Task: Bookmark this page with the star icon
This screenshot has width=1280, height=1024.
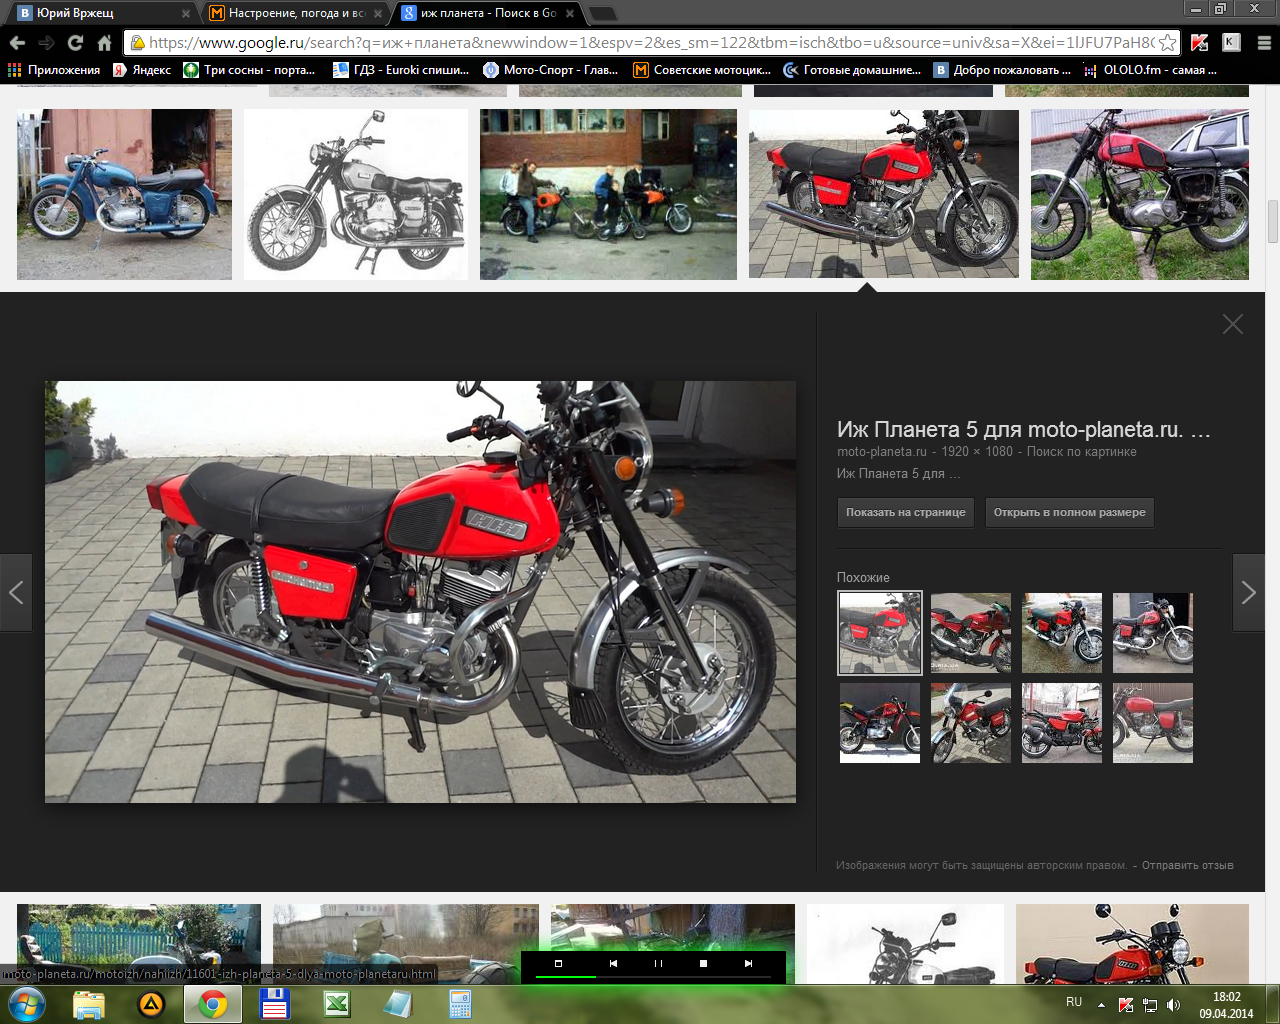Action: tap(1167, 43)
